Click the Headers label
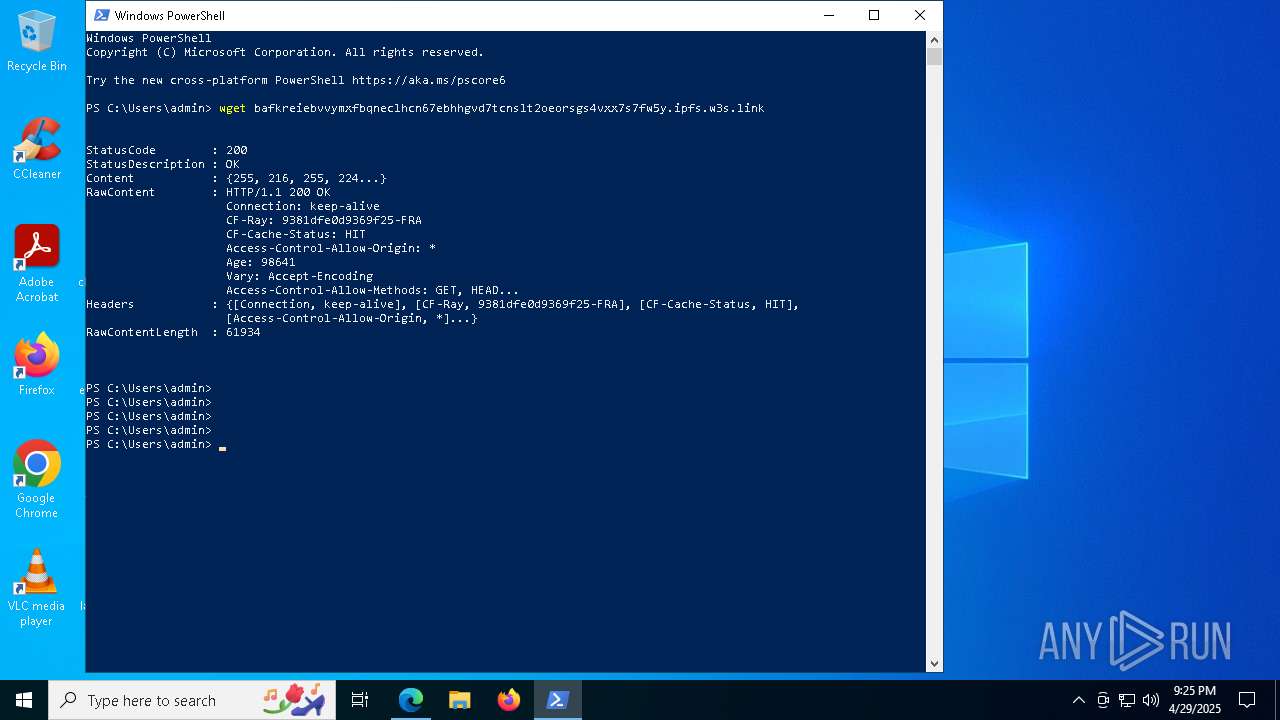Screen dimensions: 1280x720 (110, 304)
